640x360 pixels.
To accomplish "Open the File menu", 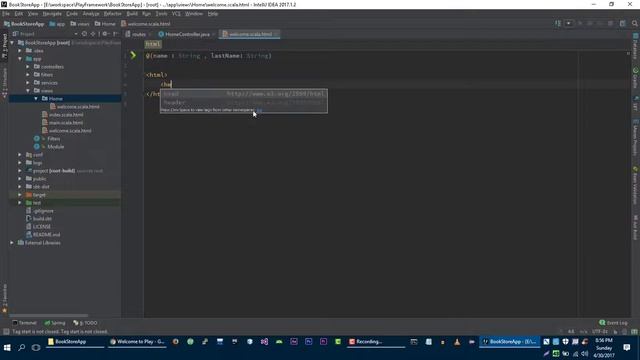I will [6, 14].
